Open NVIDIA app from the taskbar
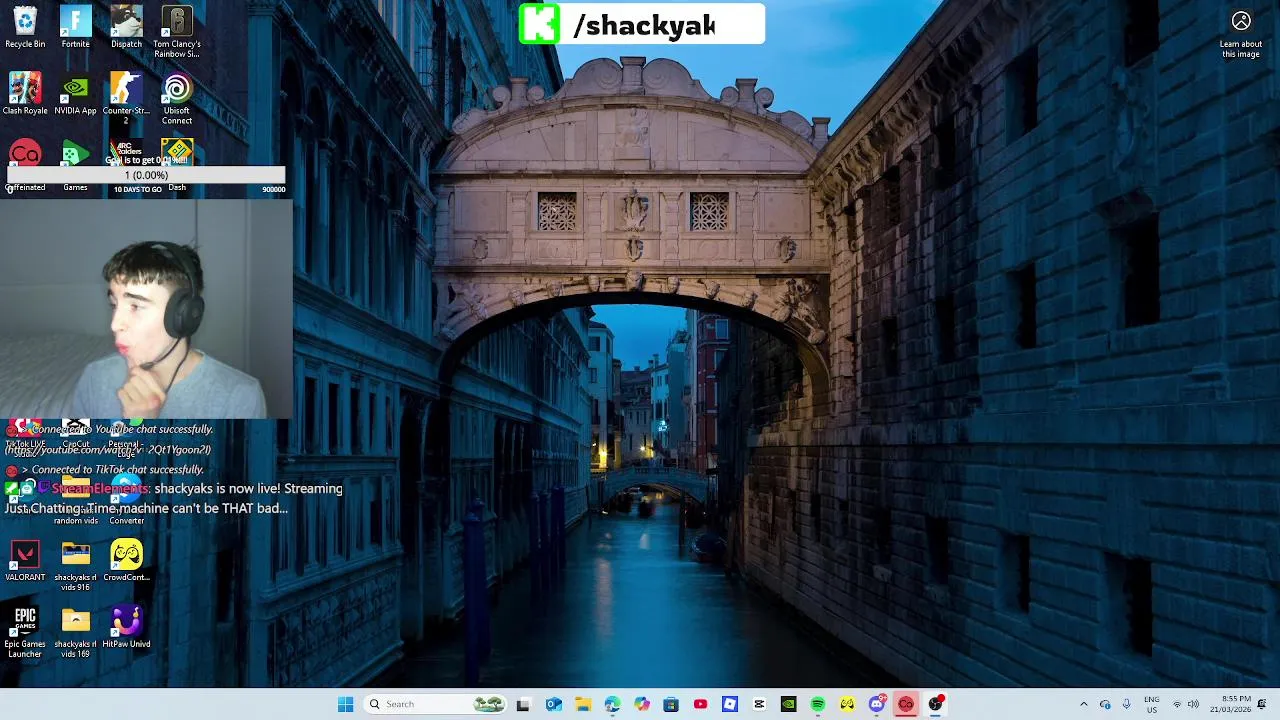 [788, 704]
